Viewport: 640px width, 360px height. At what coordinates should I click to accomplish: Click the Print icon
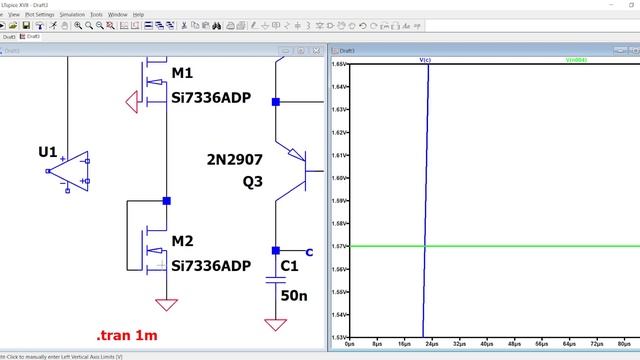241,26
